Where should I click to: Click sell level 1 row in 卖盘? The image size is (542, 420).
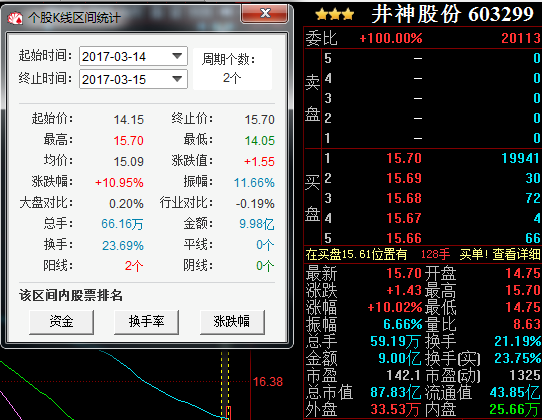point(432,139)
